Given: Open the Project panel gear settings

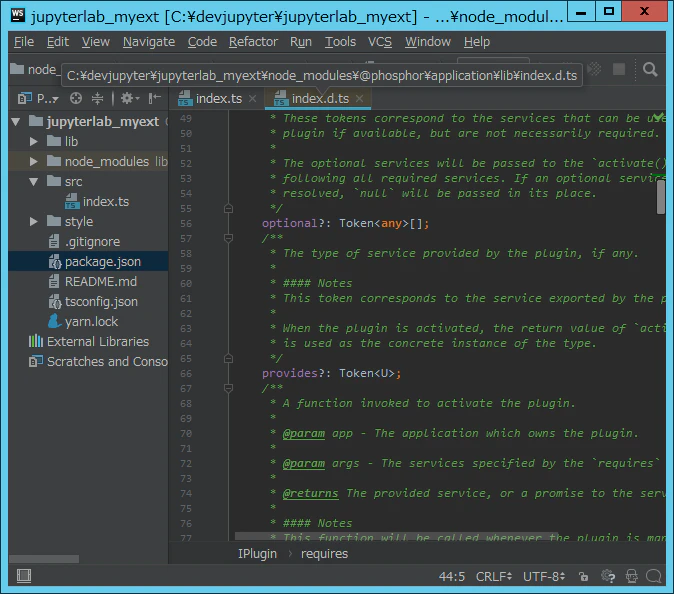Looking at the screenshot, I should [129, 98].
